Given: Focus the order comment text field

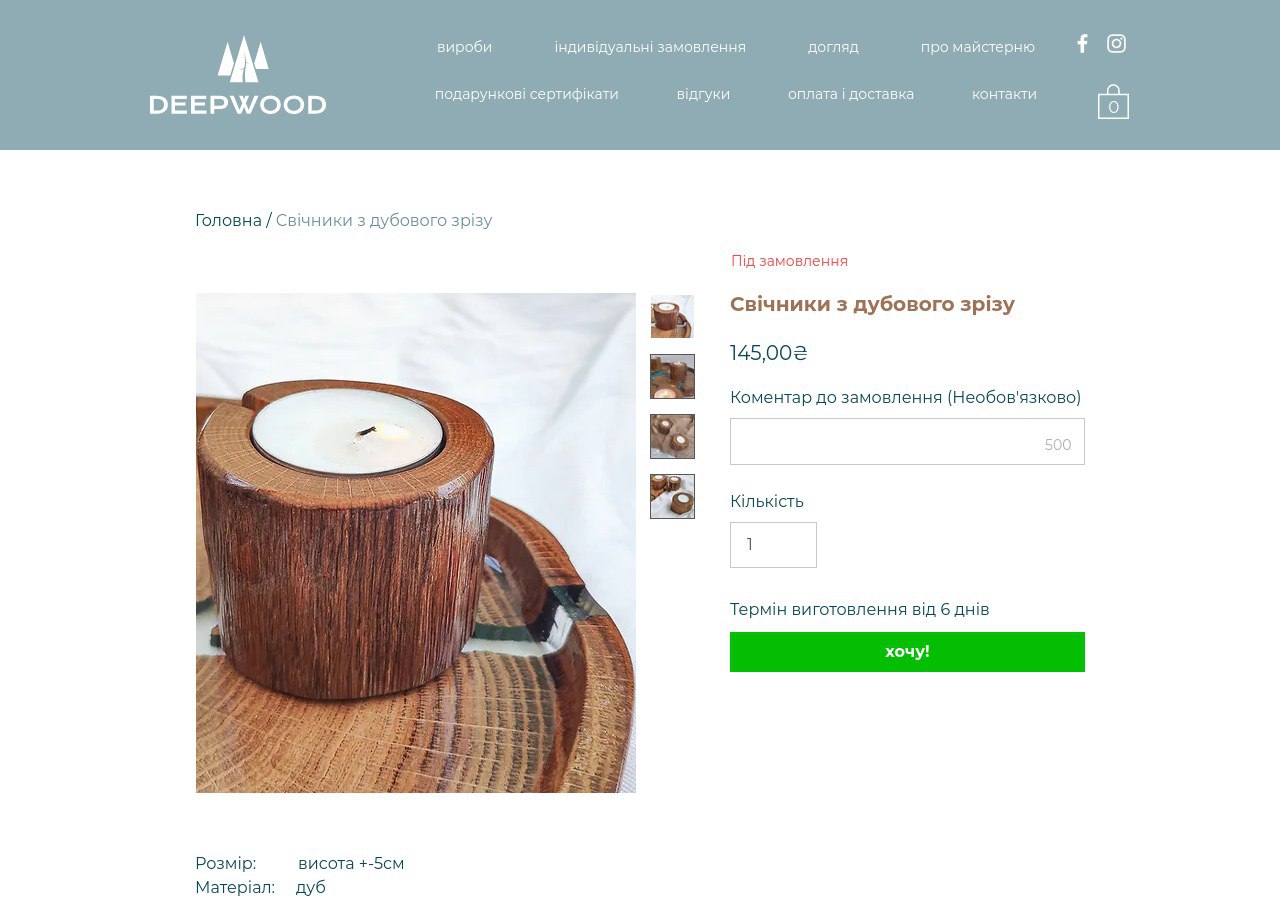Looking at the screenshot, I should pyautogui.click(x=907, y=441).
